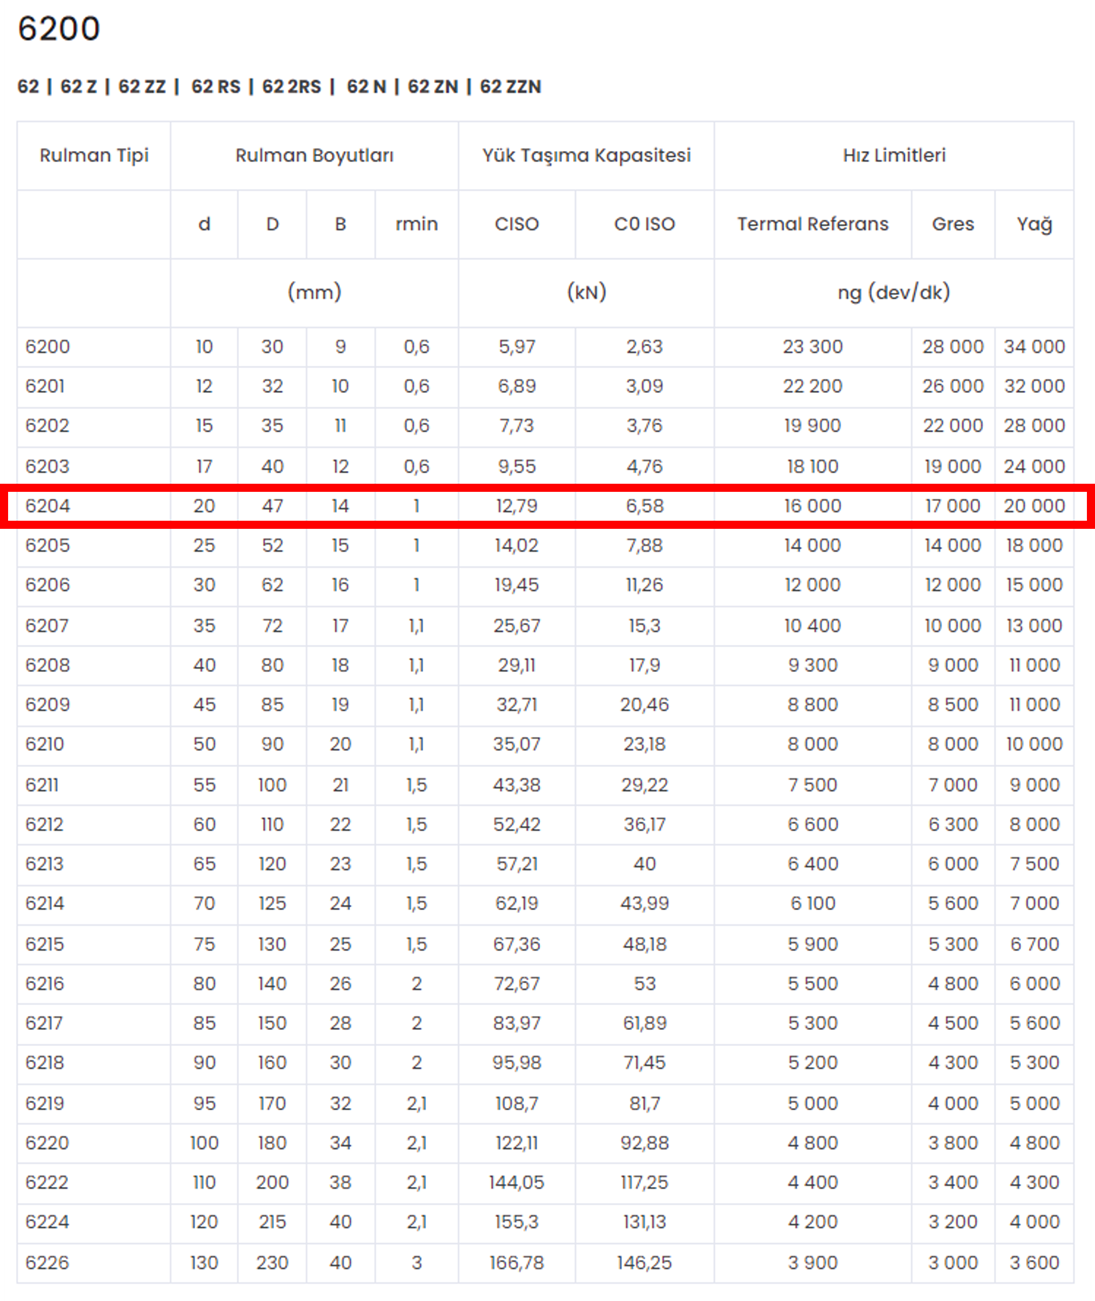Viewport: 1095px width, 1301px height.
Task: Select the 62 2RS variant label
Action: coord(291,87)
